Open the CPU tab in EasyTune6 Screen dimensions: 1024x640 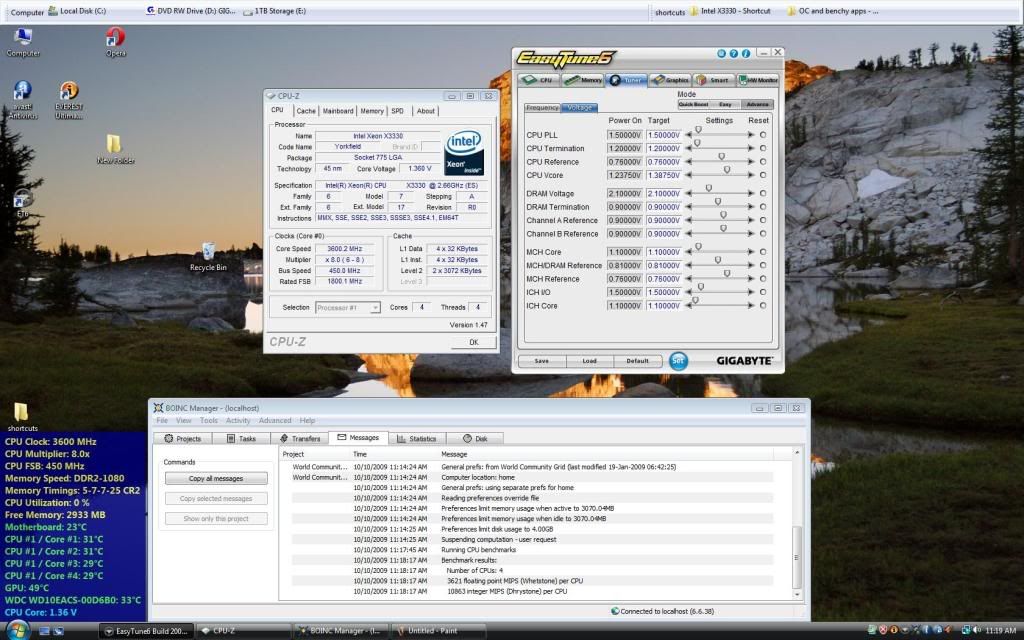click(x=539, y=80)
